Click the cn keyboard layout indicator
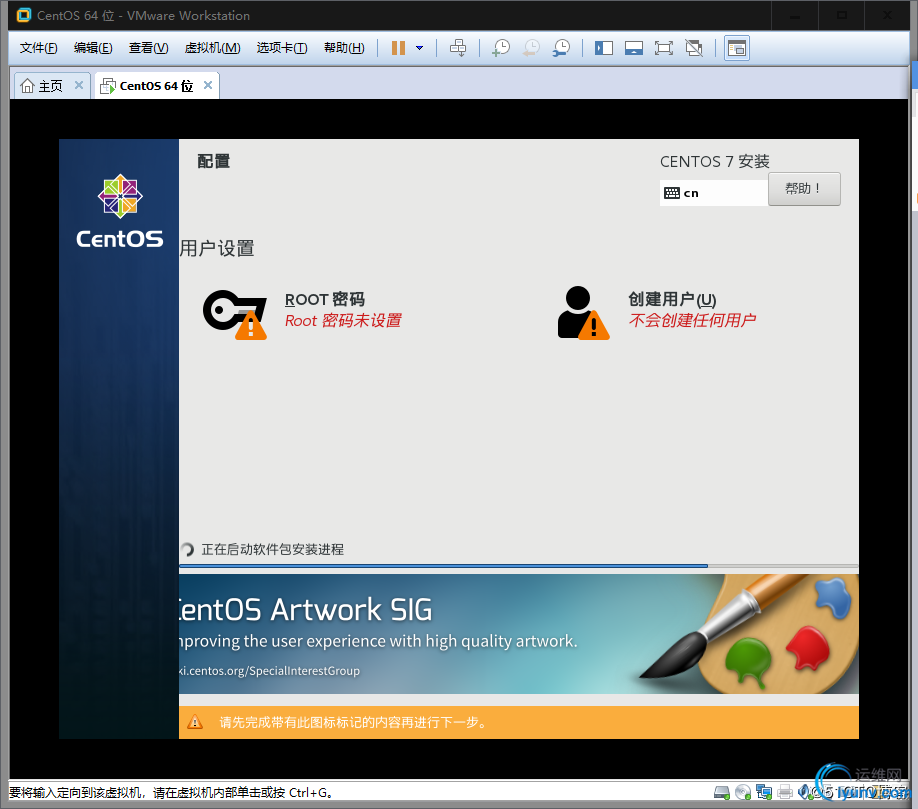Screen dimensions: 918x809 tap(714, 193)
